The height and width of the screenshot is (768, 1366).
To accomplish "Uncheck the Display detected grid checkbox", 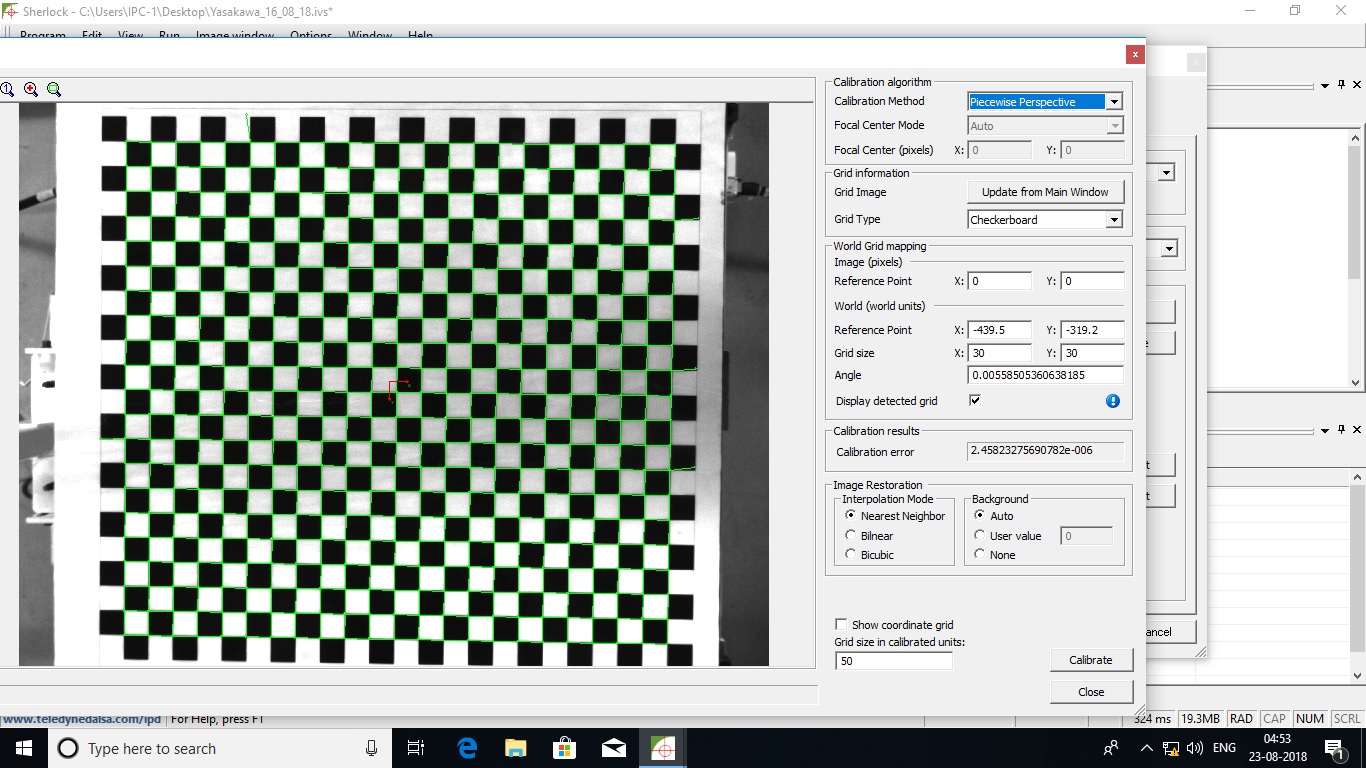I will click(975, 400).
